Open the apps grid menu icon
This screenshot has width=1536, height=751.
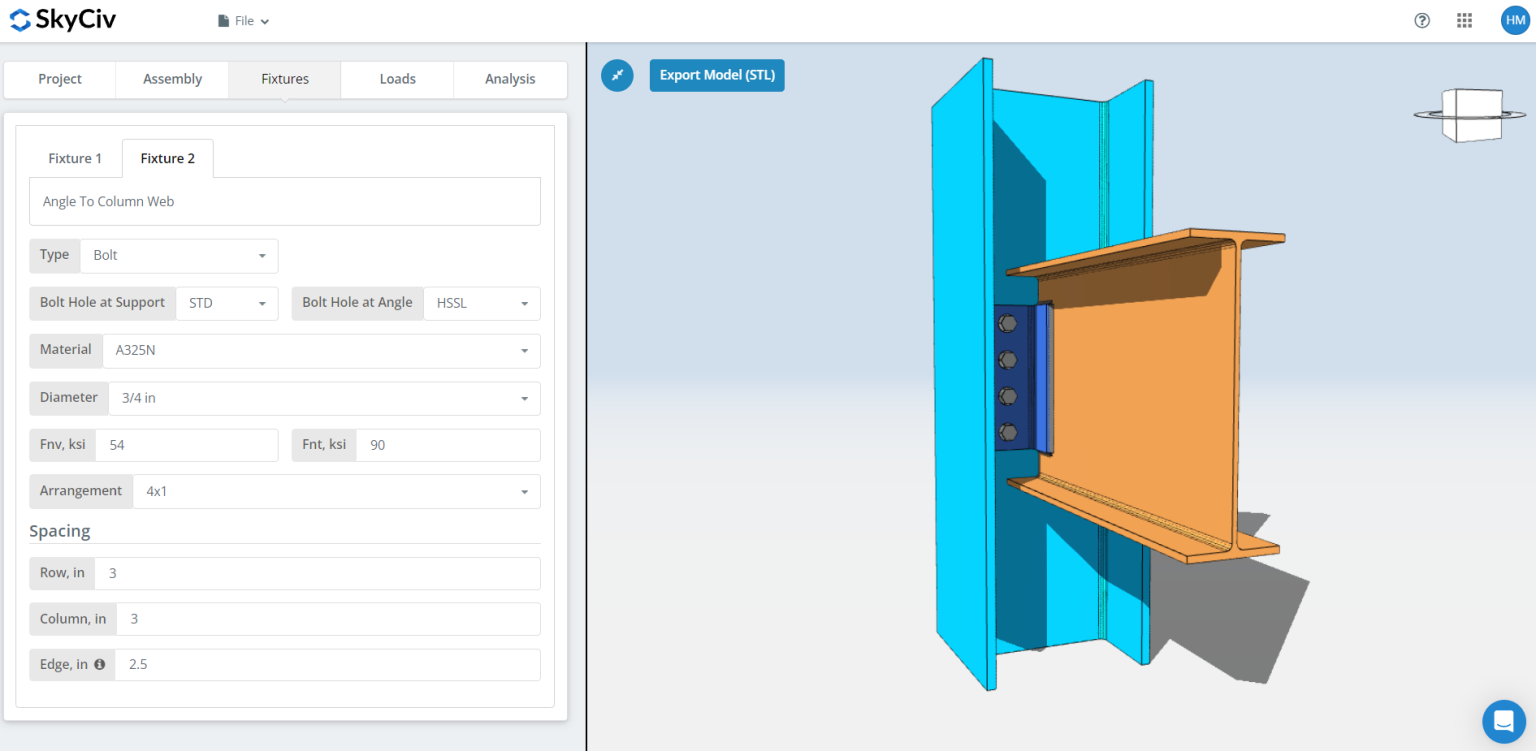(1464, 20)
